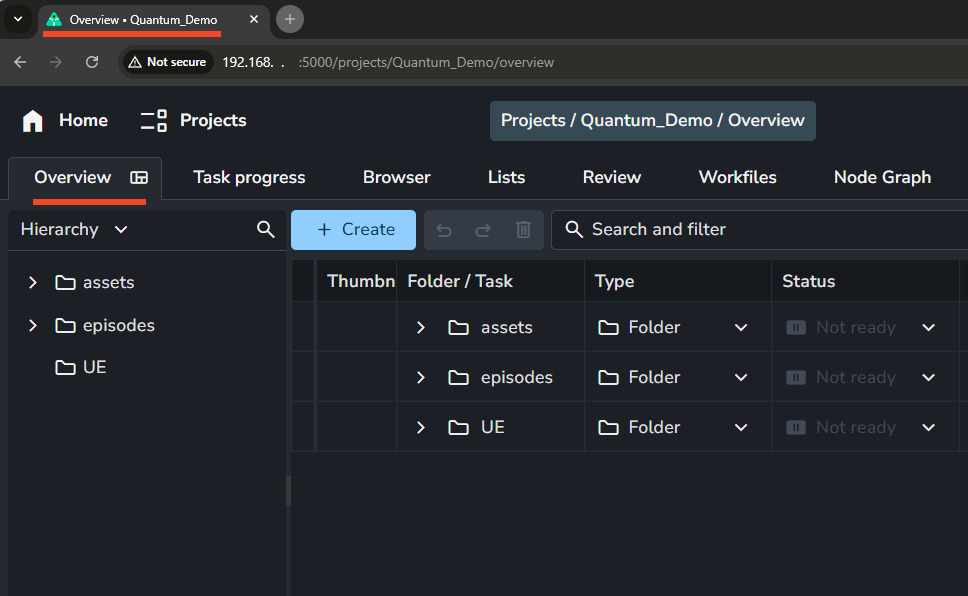Click UE name in table row
The height and width of the screenshot is (596, 968).
493,427
